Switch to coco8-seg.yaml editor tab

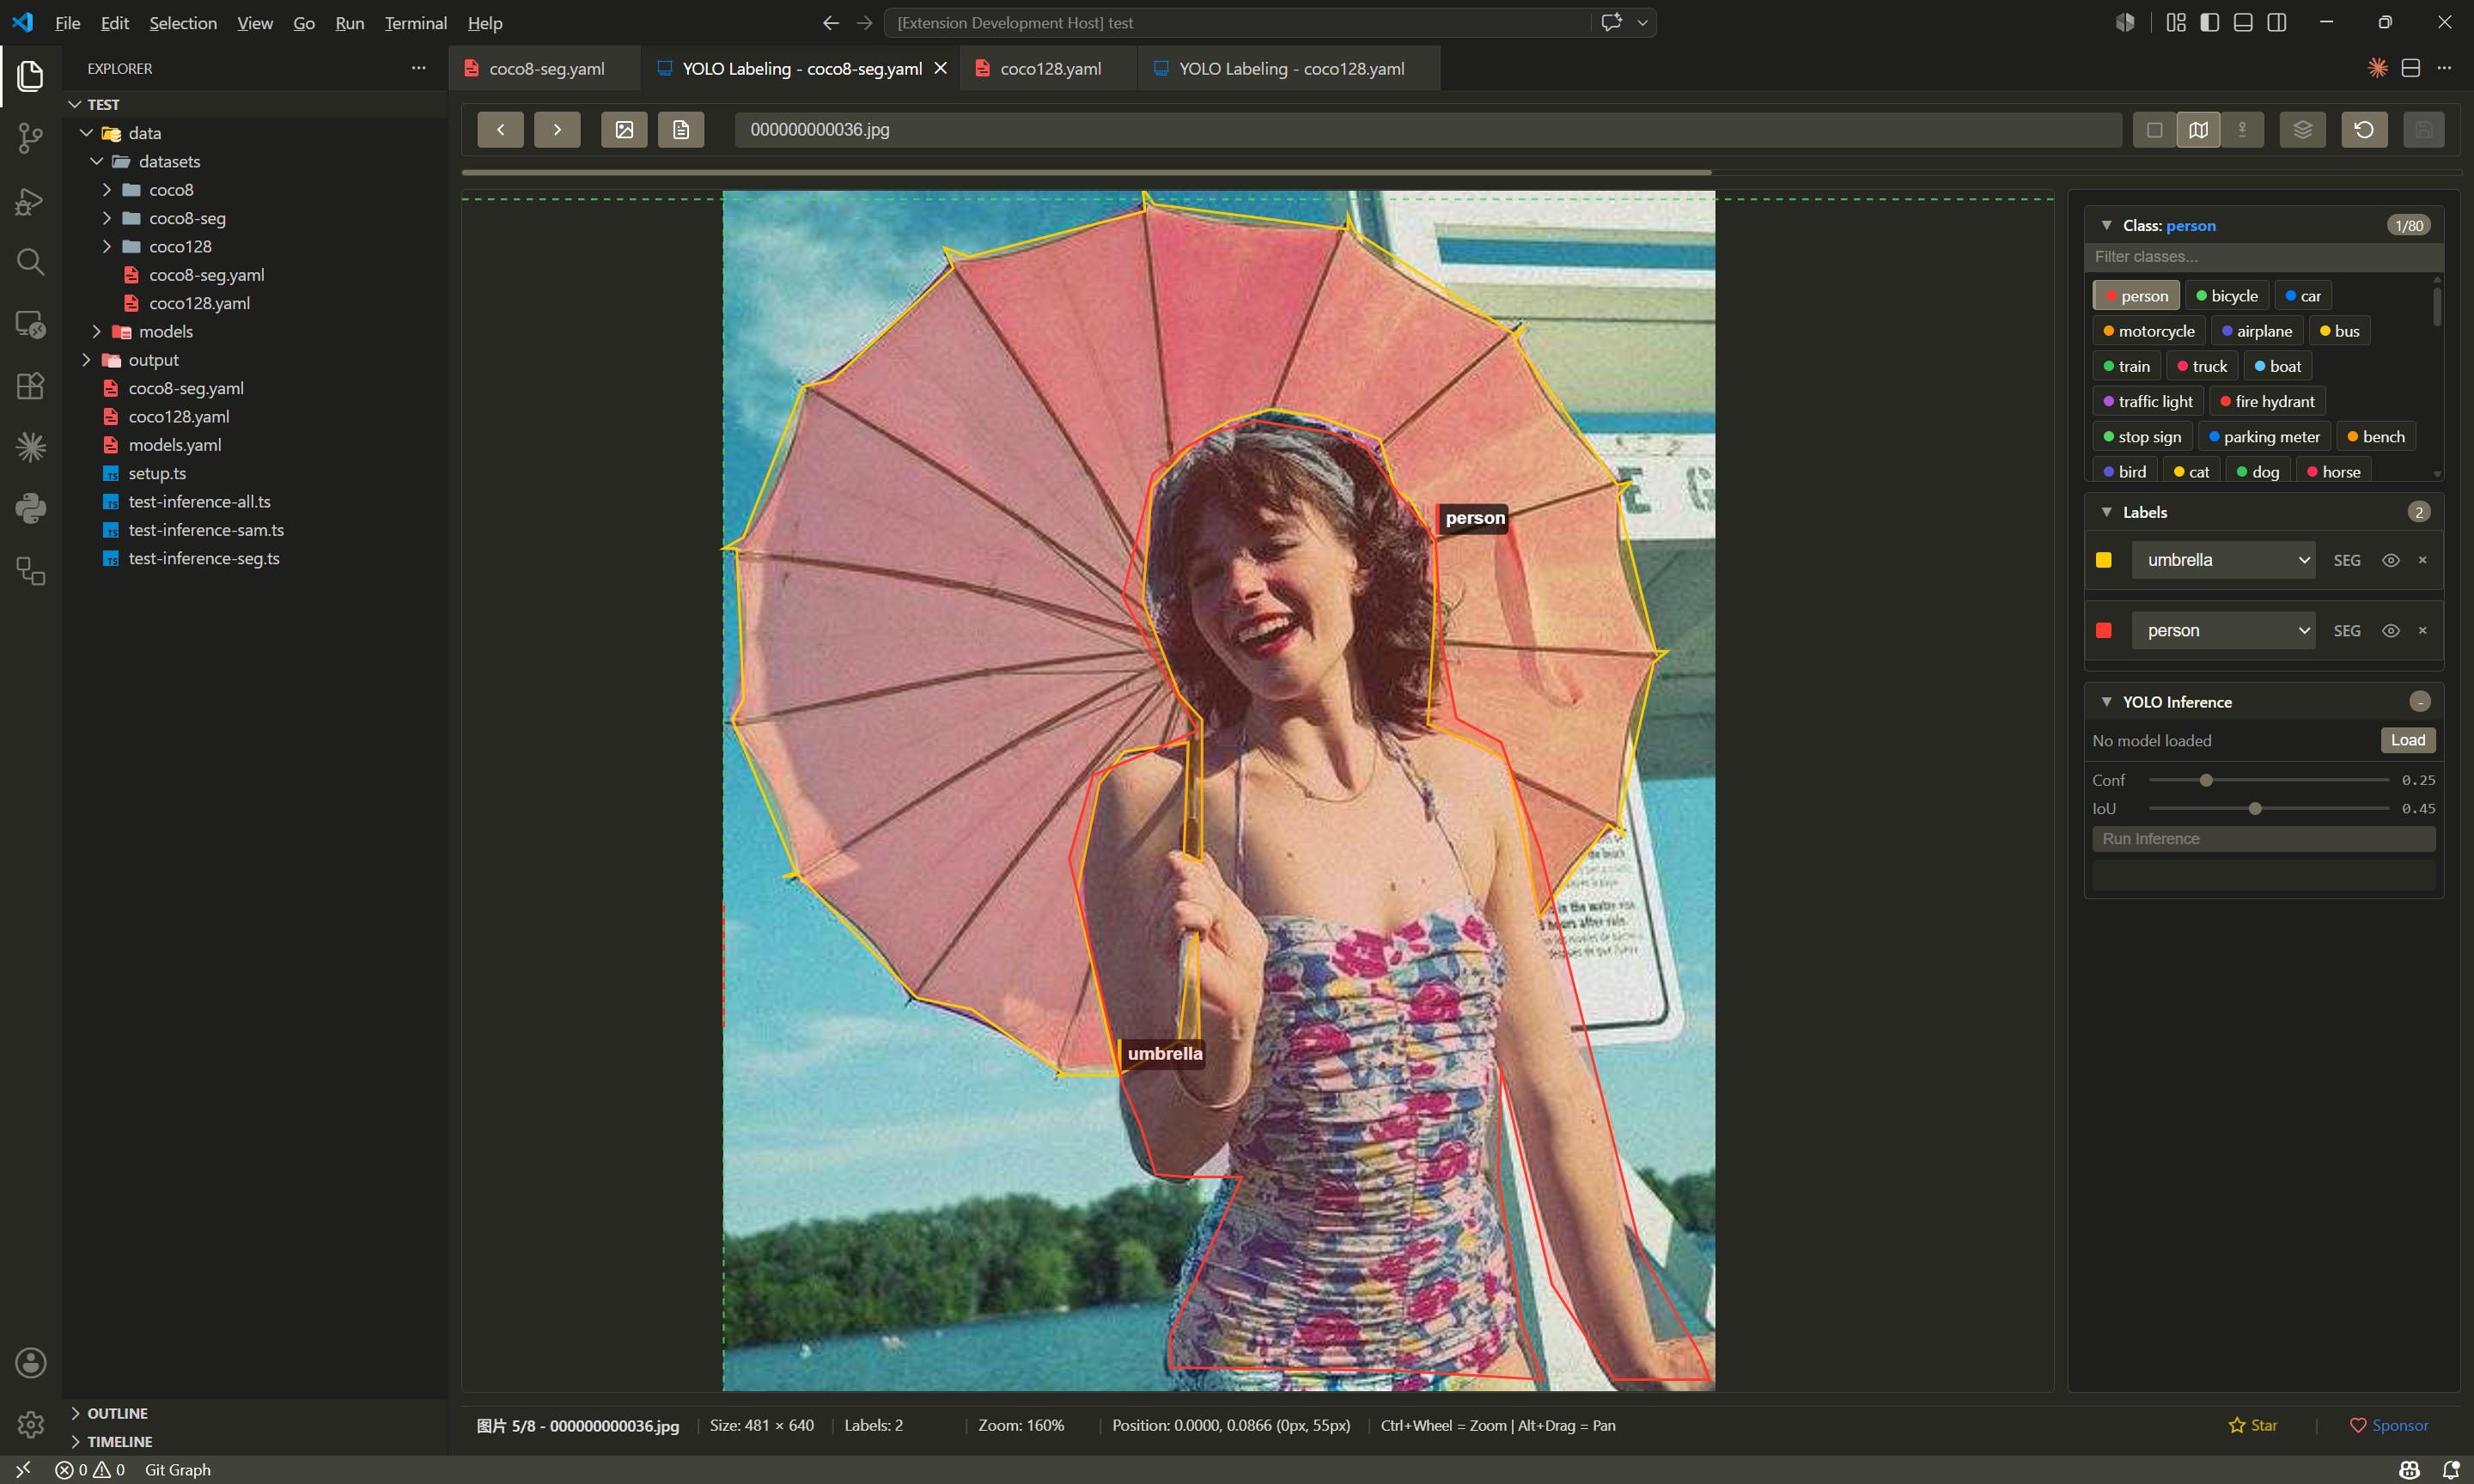[x=546, y=68]
